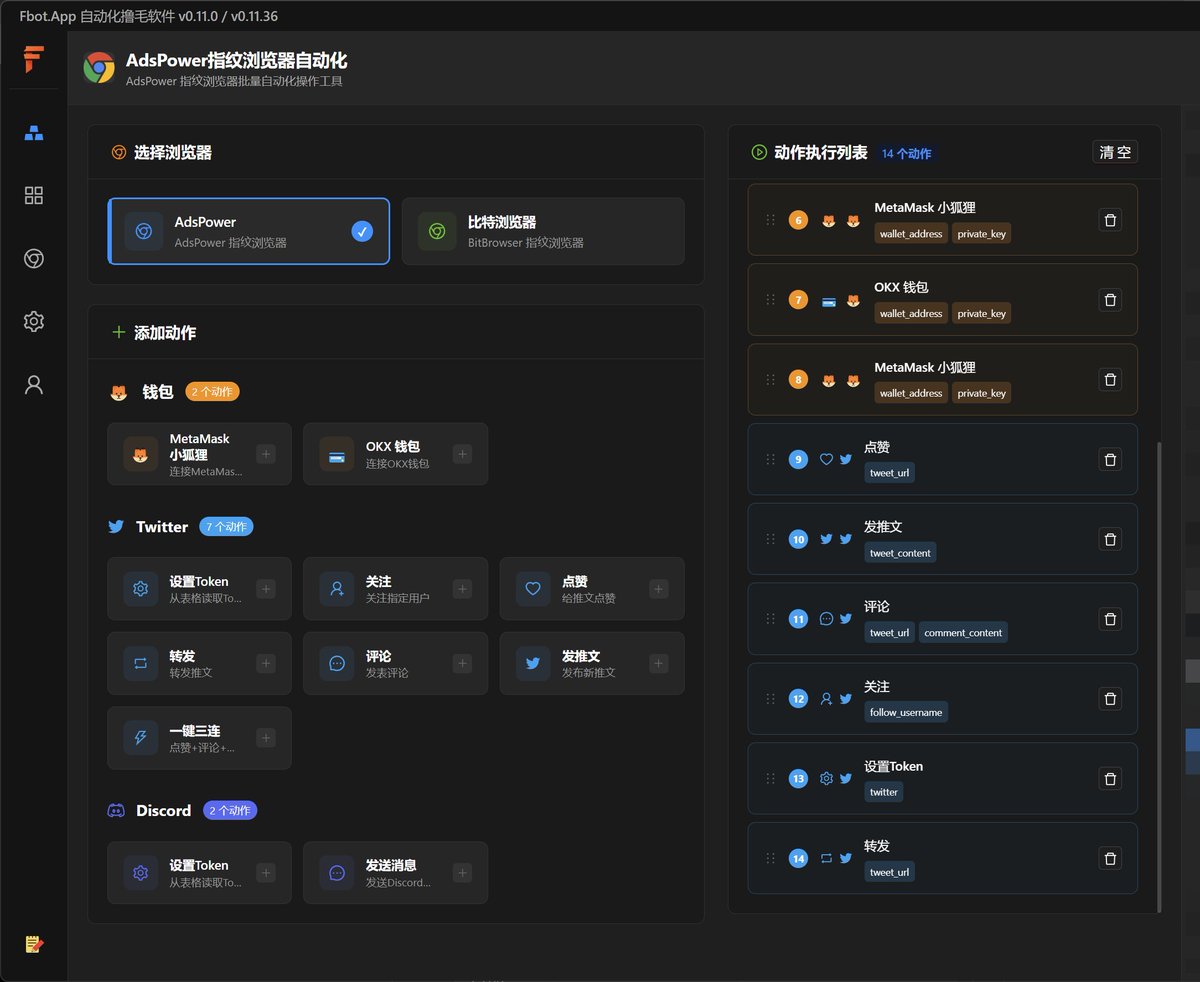This screenshot has height=982, width=1200.
Task: Click the Twitter 7 个动作 badge
Action: [226, 526]
